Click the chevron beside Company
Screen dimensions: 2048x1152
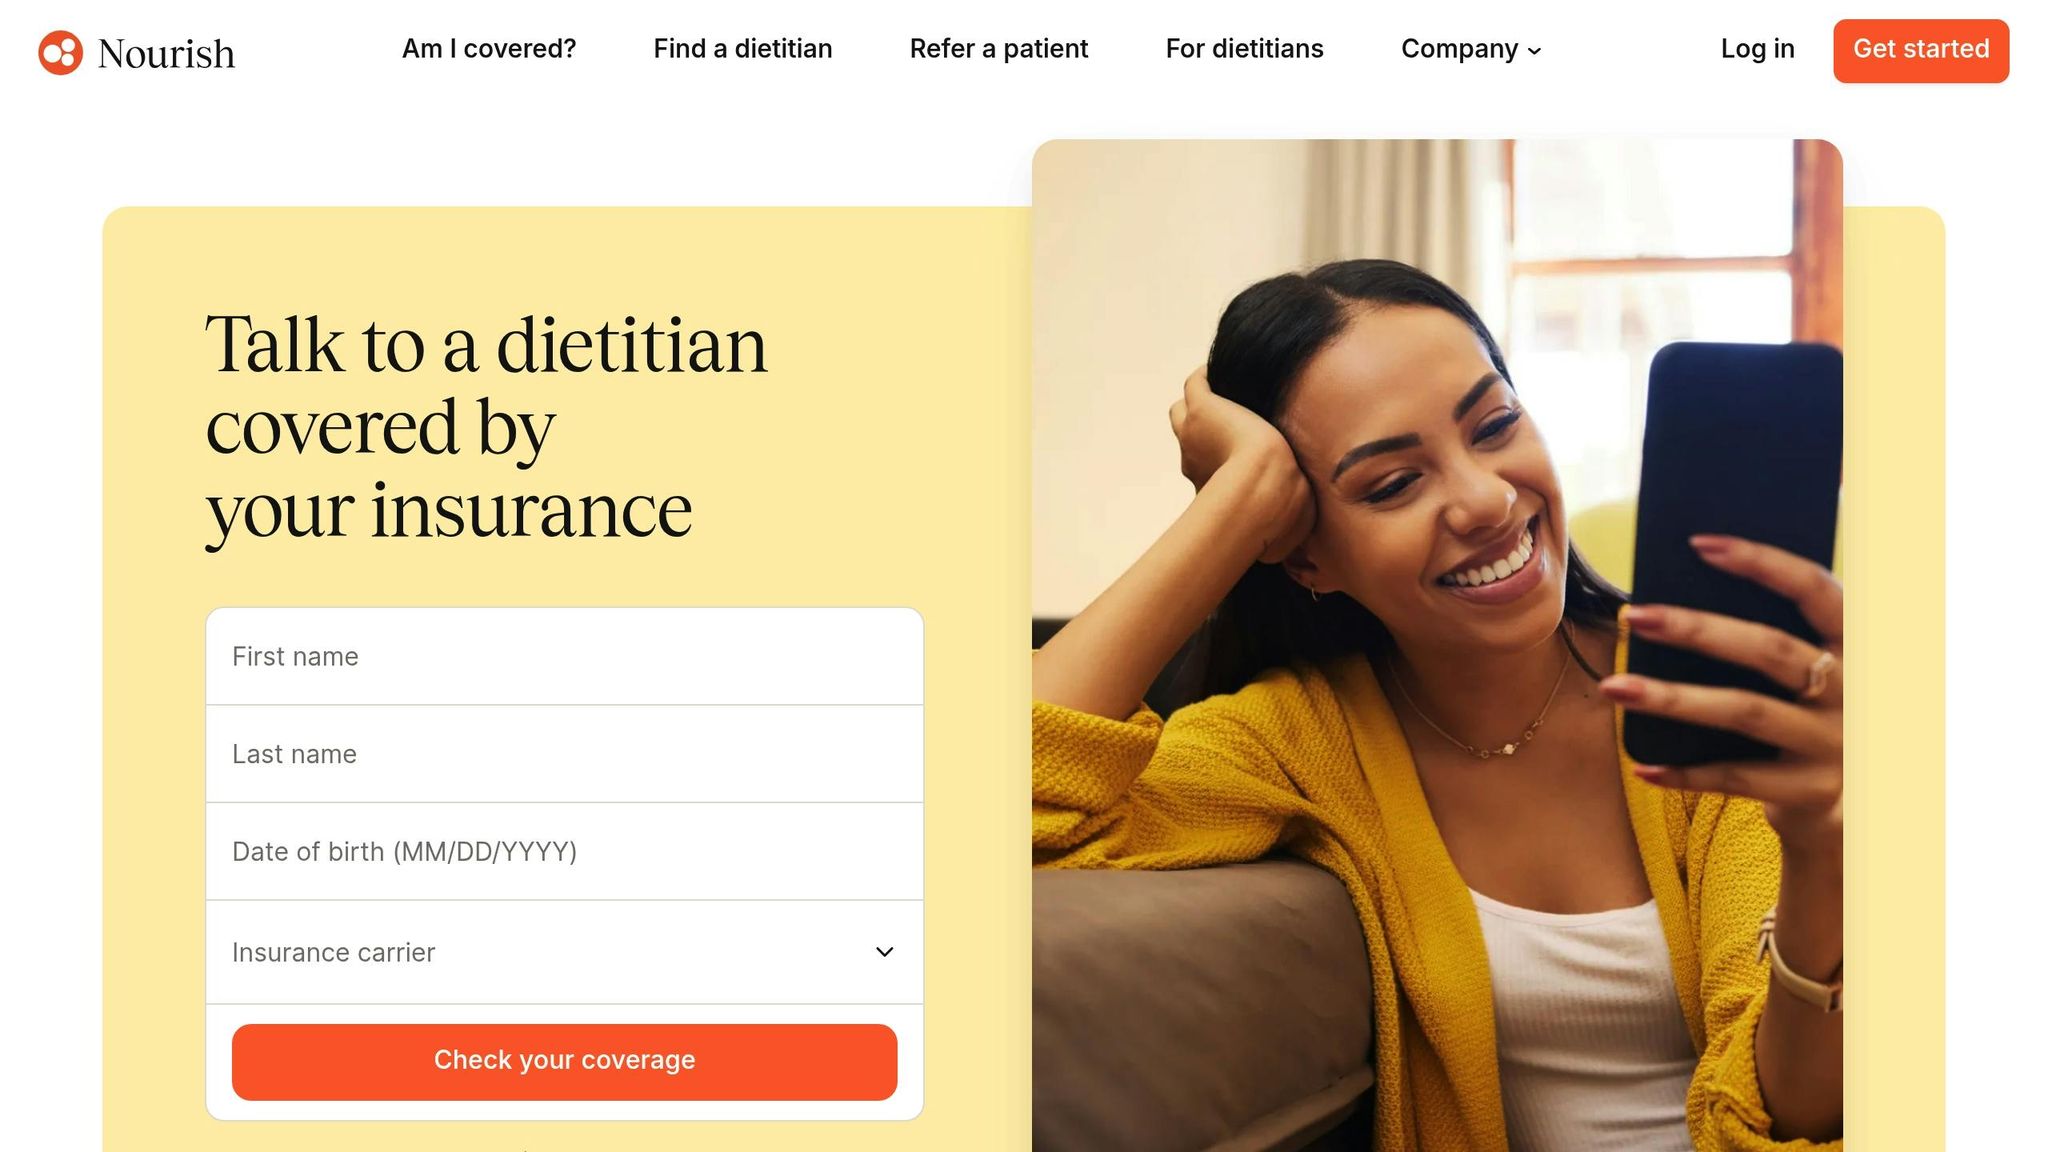1534,51
